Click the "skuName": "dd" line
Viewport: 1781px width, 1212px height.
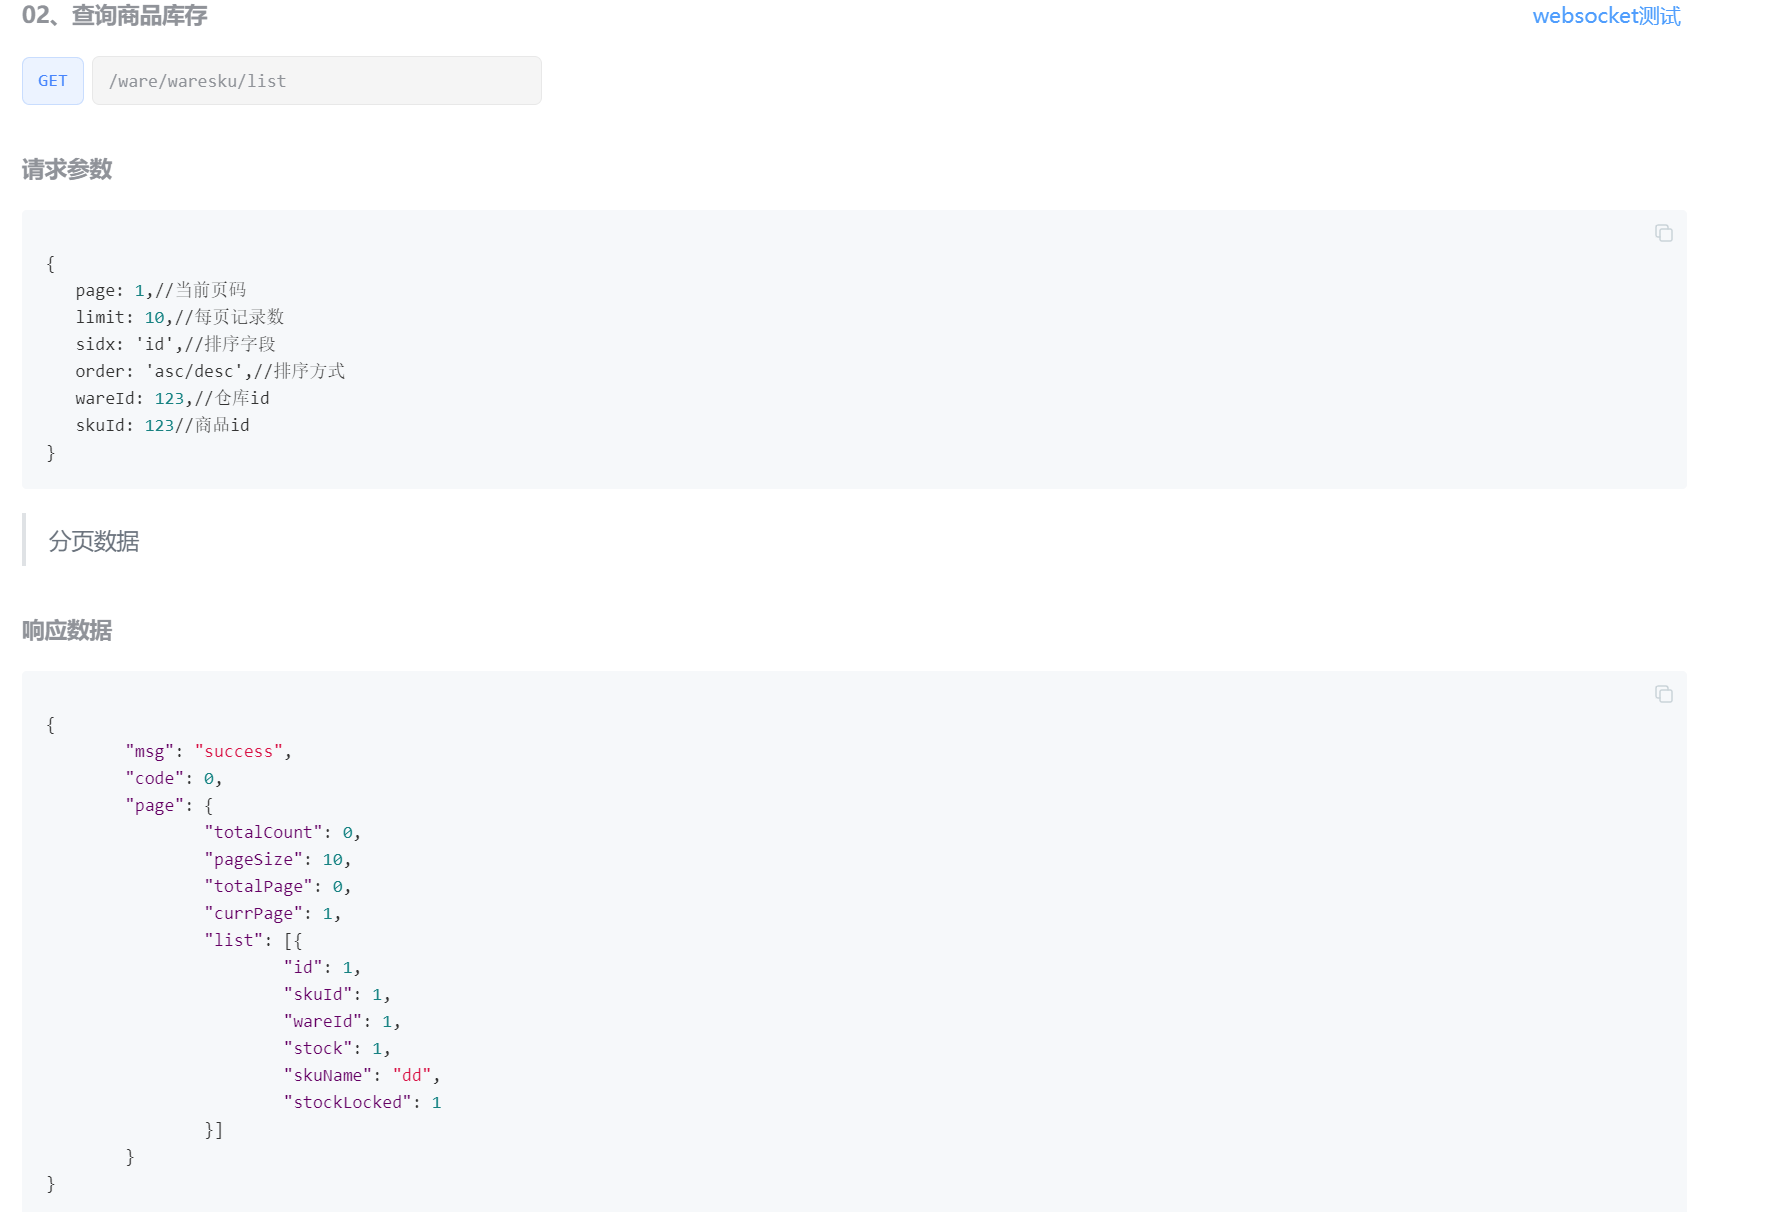[362, 1075]
